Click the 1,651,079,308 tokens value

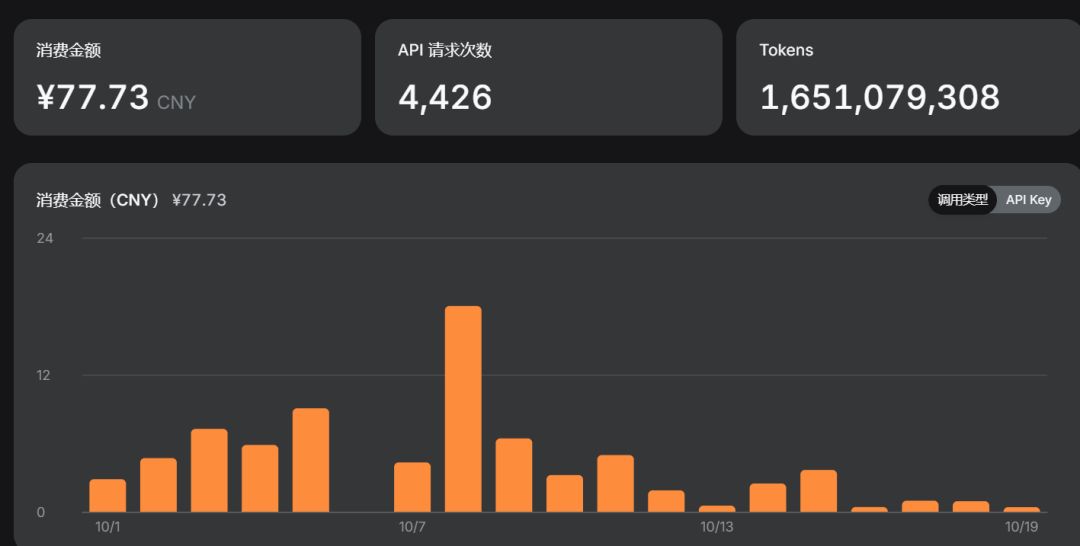[x=880, y=98]
